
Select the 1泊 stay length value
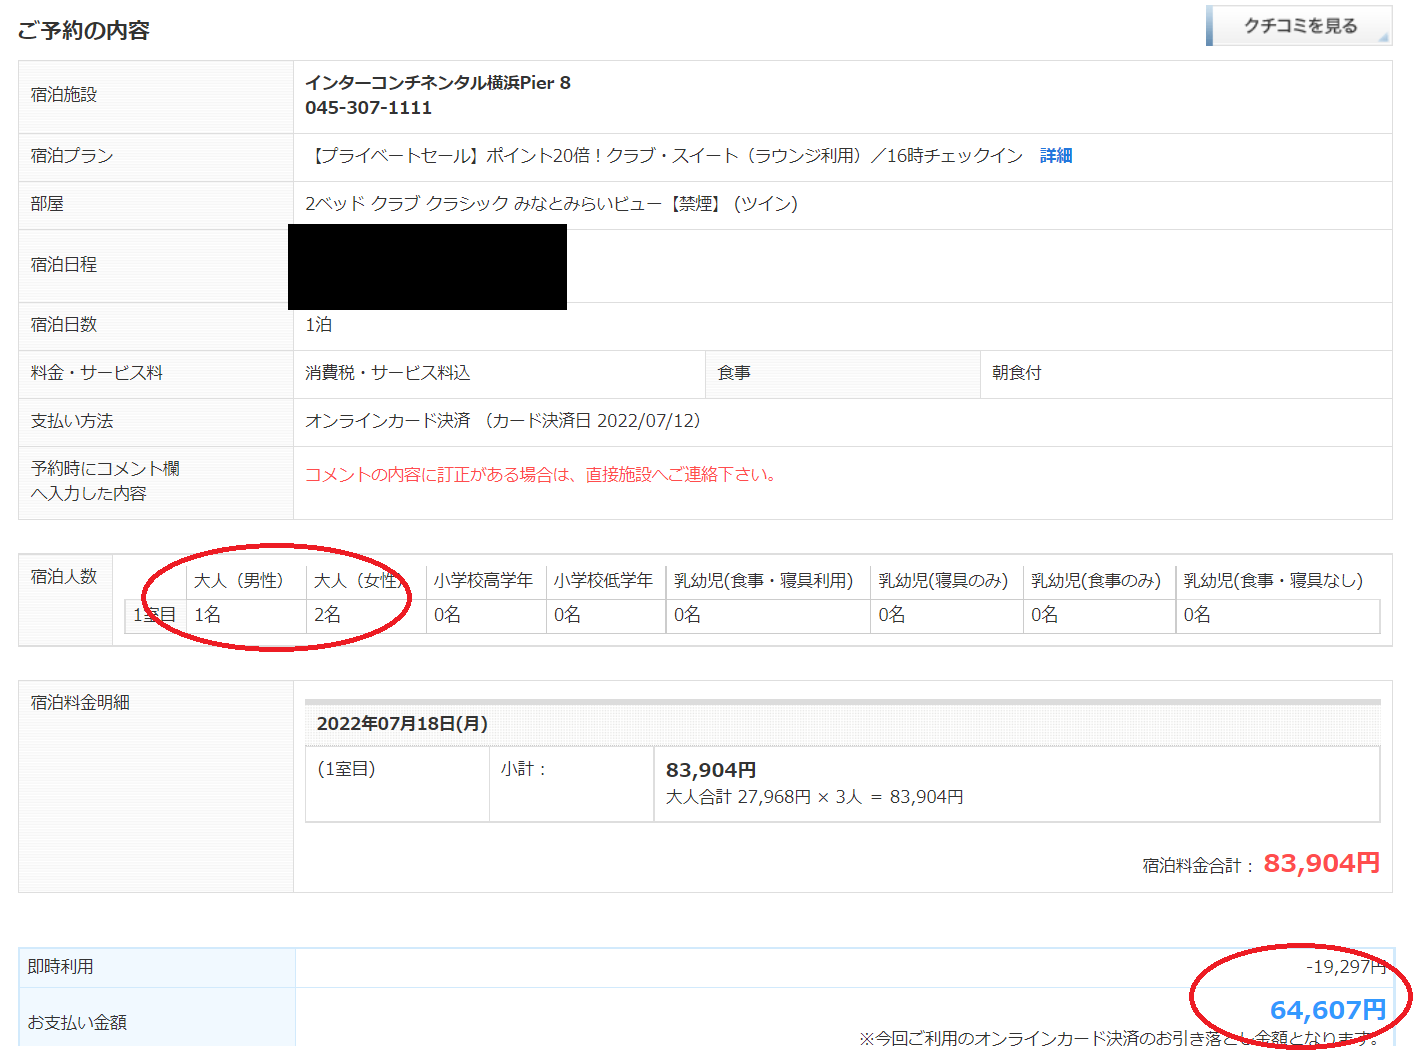(x=319, y=325)
